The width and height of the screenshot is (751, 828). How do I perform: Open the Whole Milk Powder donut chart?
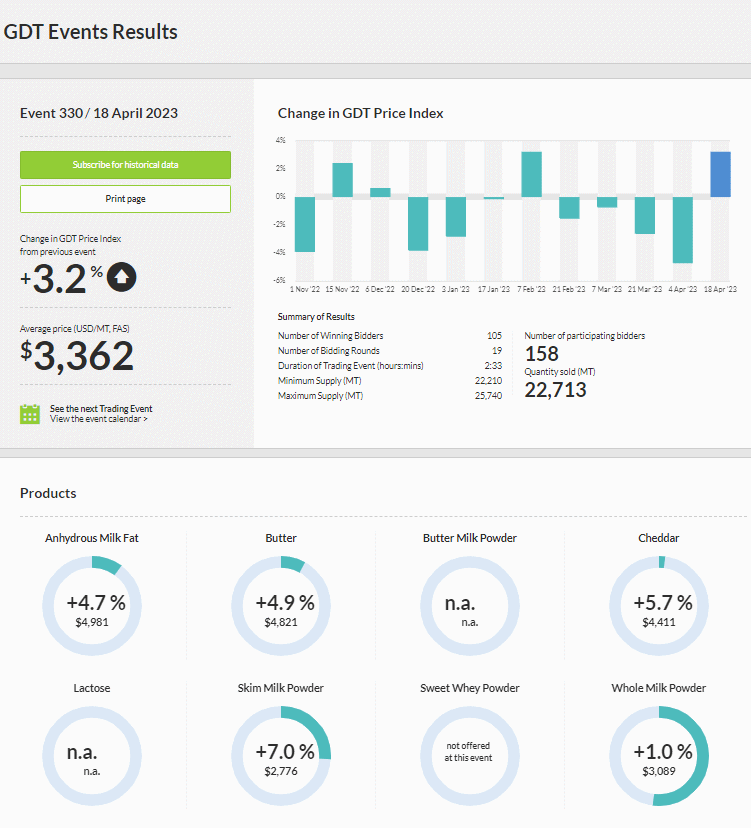(x=659, y=756)
